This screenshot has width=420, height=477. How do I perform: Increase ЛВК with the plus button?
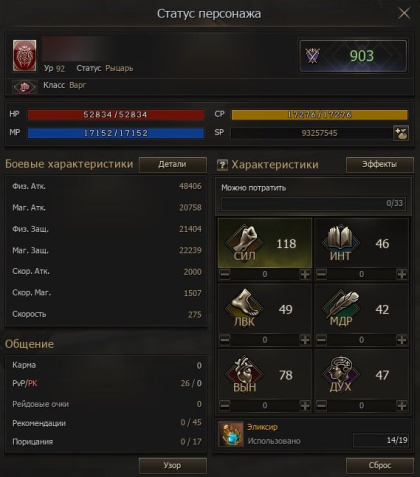[305, 340]
